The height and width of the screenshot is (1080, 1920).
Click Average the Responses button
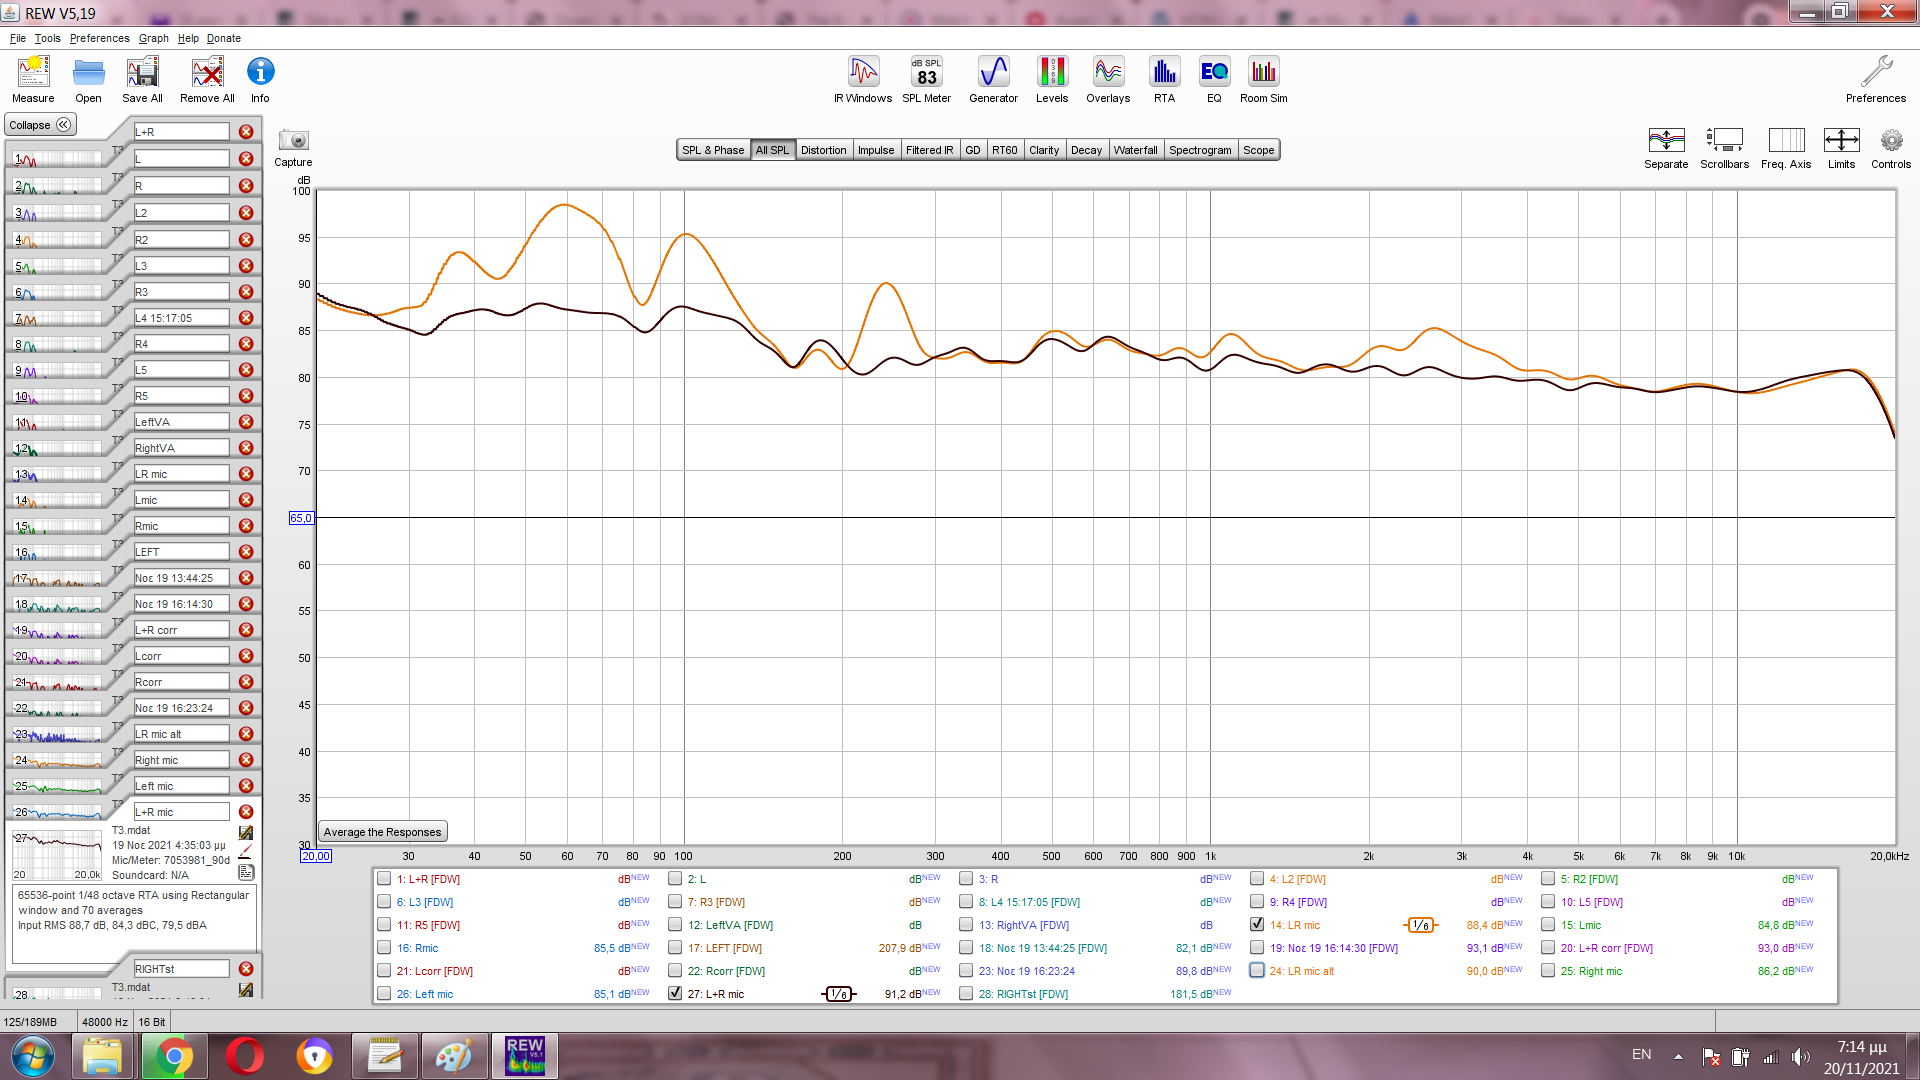click(382, 832)
